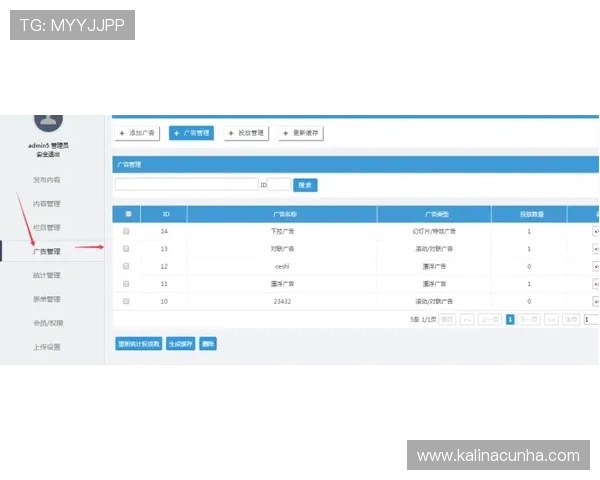600x480 pixels.
Task: Click the 删除 delete button
Action: click(x=208, y=344)
